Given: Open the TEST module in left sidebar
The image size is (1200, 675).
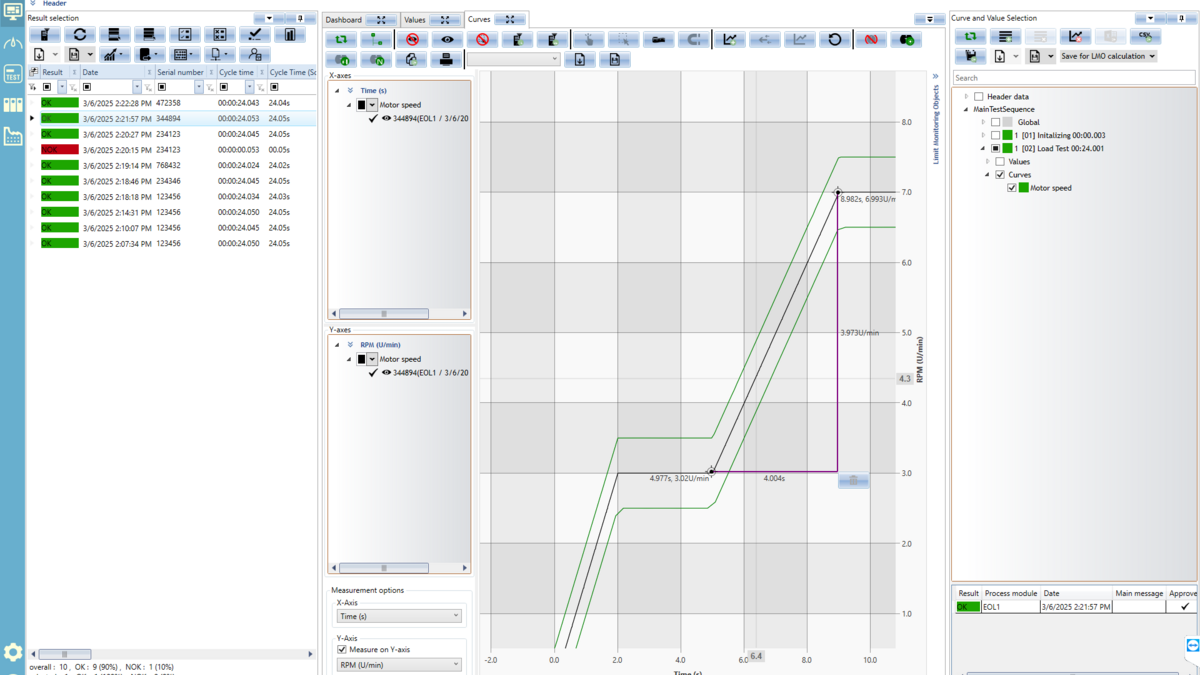Looking at the screenshot, I should tap(13, 75).
